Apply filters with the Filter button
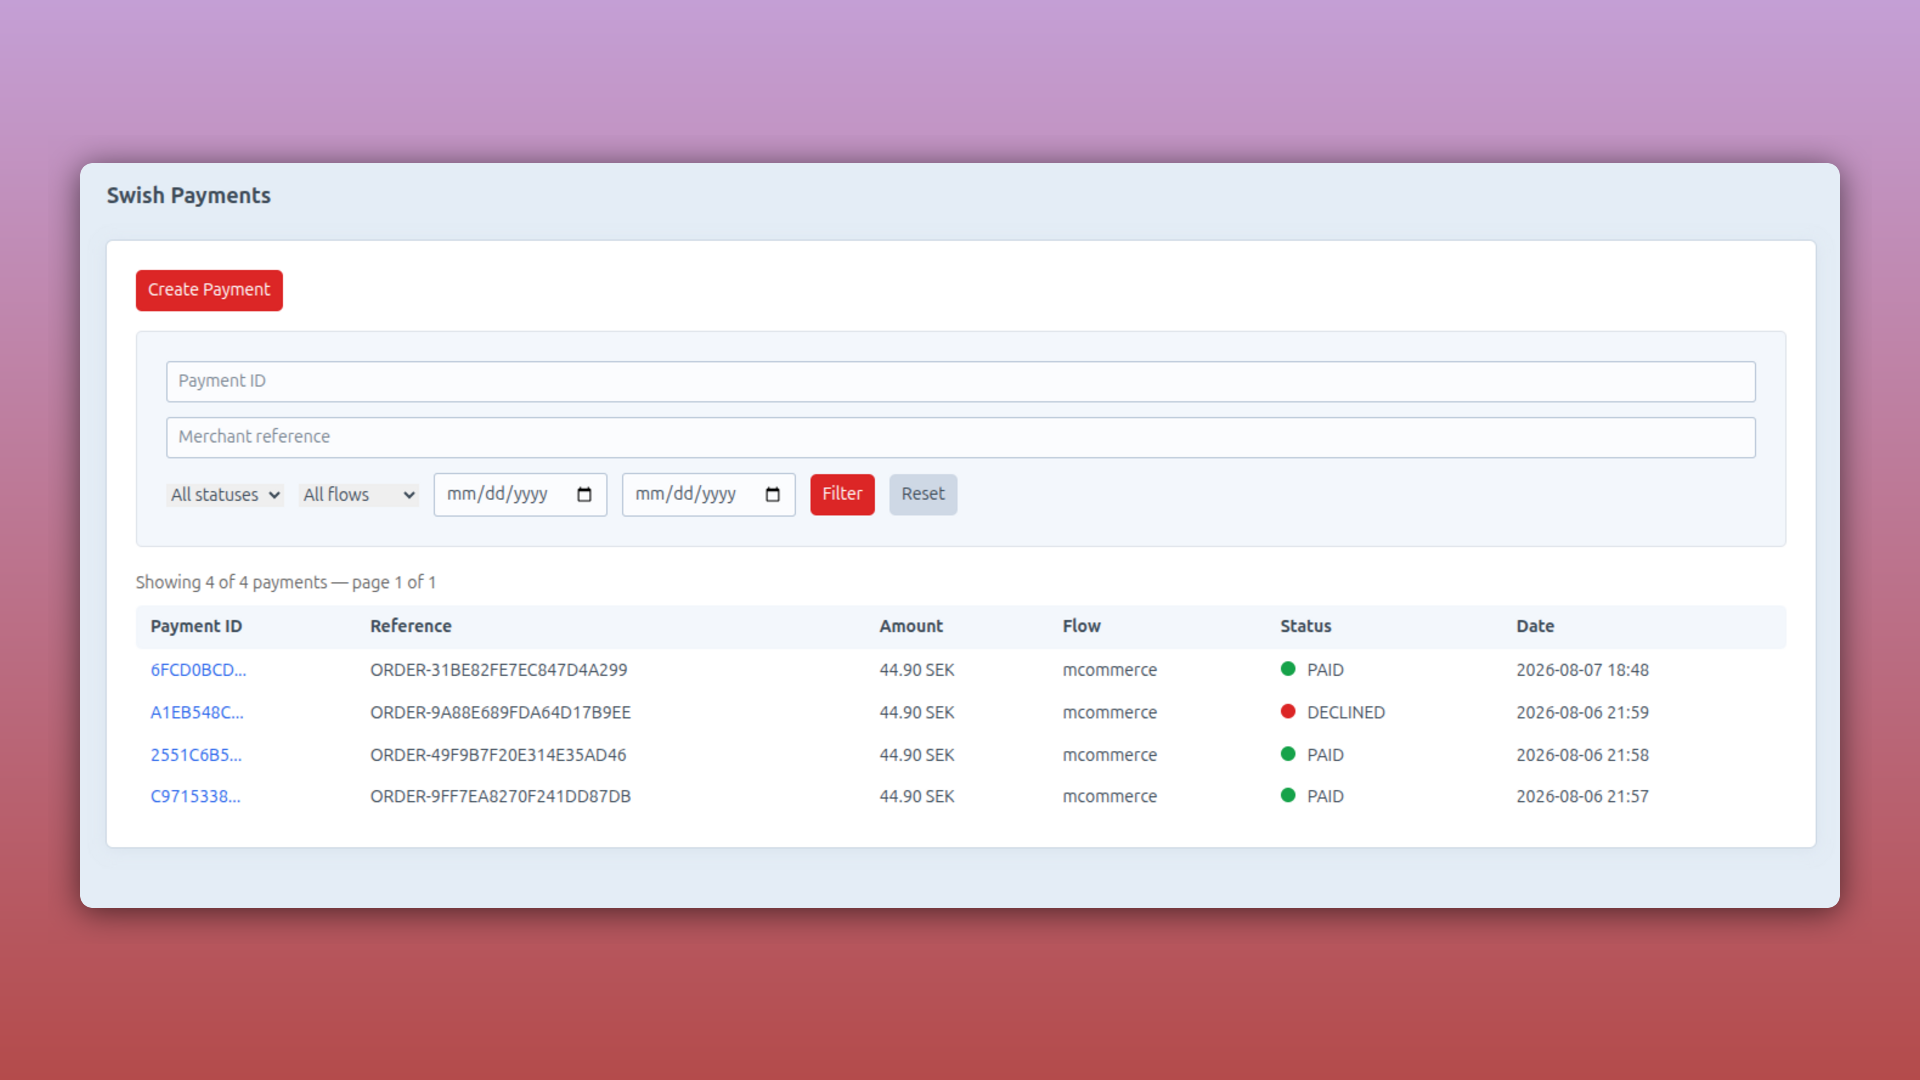 coord(842,494)
